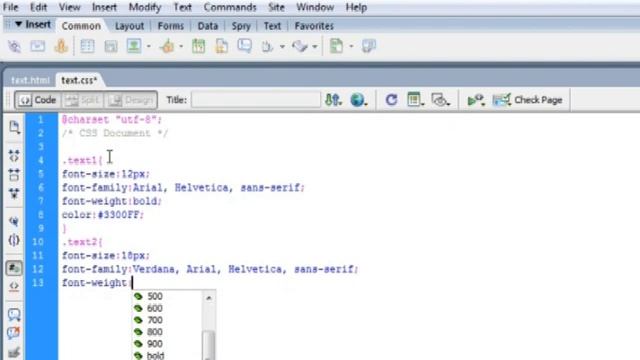640x360 pixels.
Task: Collapse Full Tag in coding toolbar
Action: 14,156
